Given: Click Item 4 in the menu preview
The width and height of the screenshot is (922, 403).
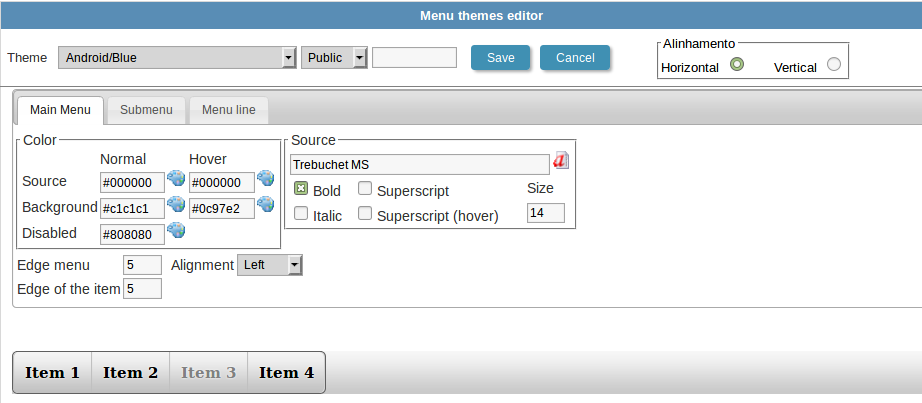Looking at the screenshot, I should pyautogui.click(x=286, y=372).
